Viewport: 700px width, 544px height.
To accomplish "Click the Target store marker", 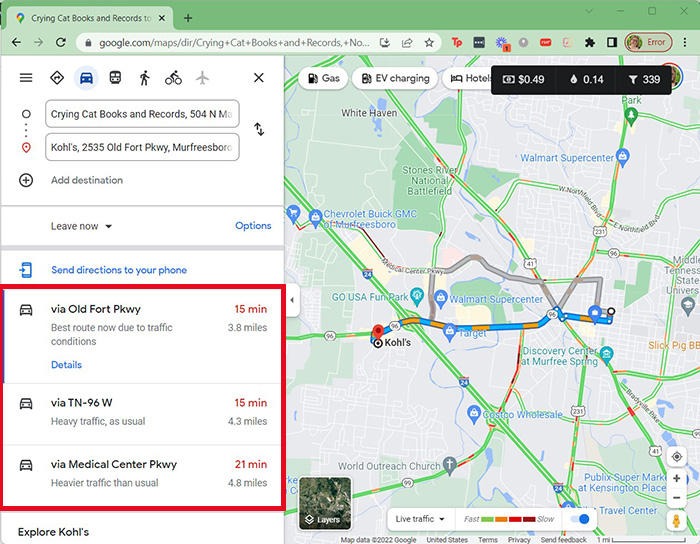I will [x=450, y=332].
